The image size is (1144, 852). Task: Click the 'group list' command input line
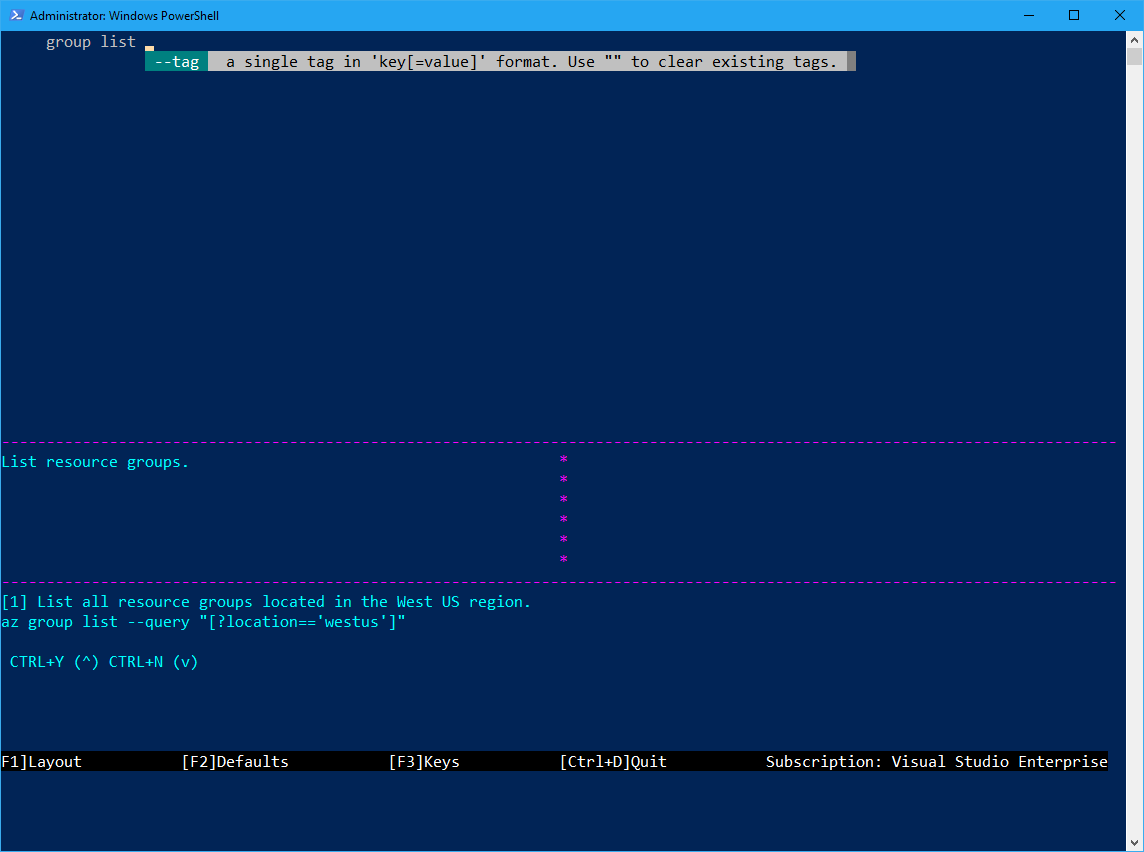pyautogui.click(x=90, y=42)
